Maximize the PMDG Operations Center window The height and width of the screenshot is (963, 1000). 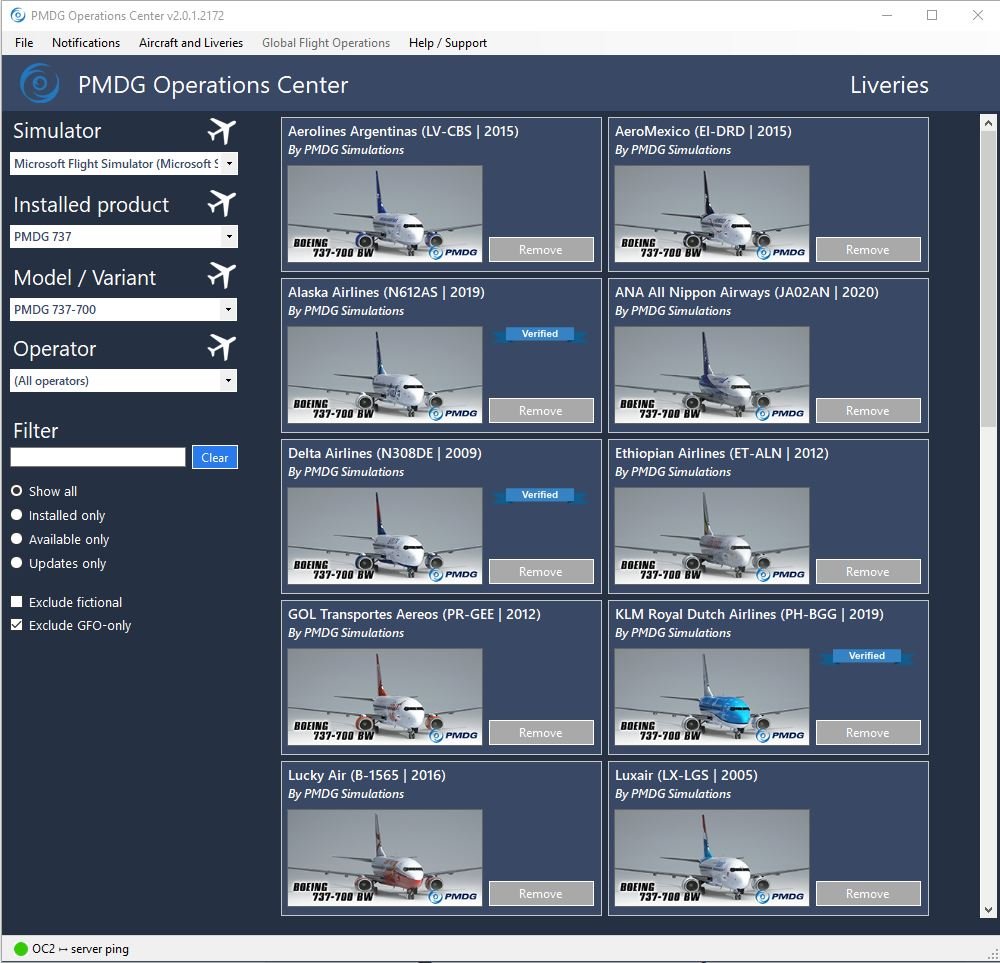(932, 15)
